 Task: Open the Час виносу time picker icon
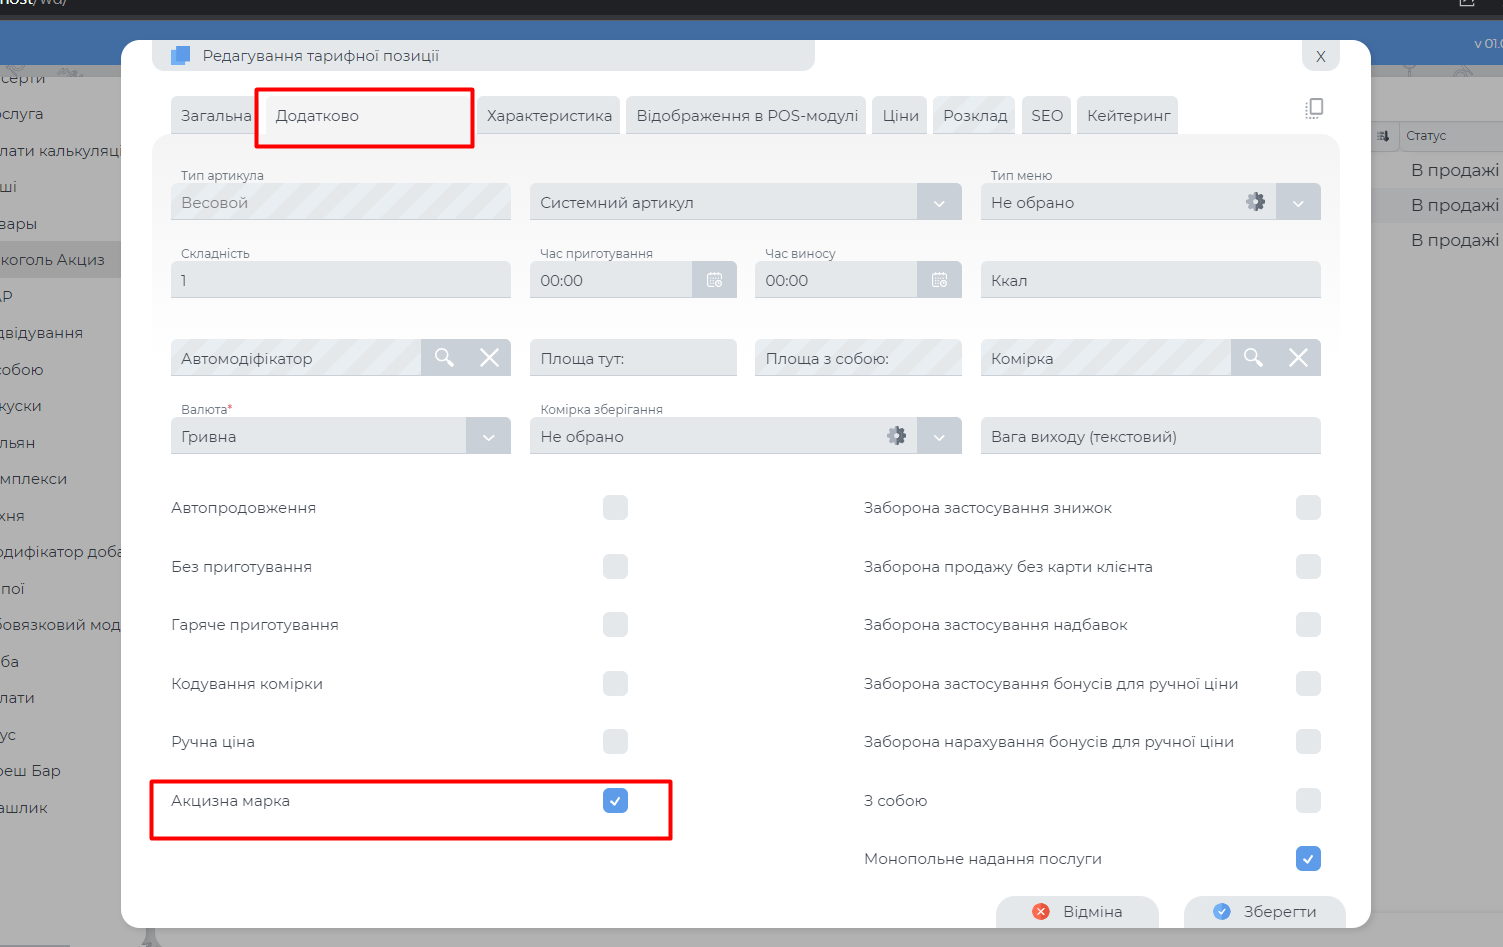[x=939, y=280]
